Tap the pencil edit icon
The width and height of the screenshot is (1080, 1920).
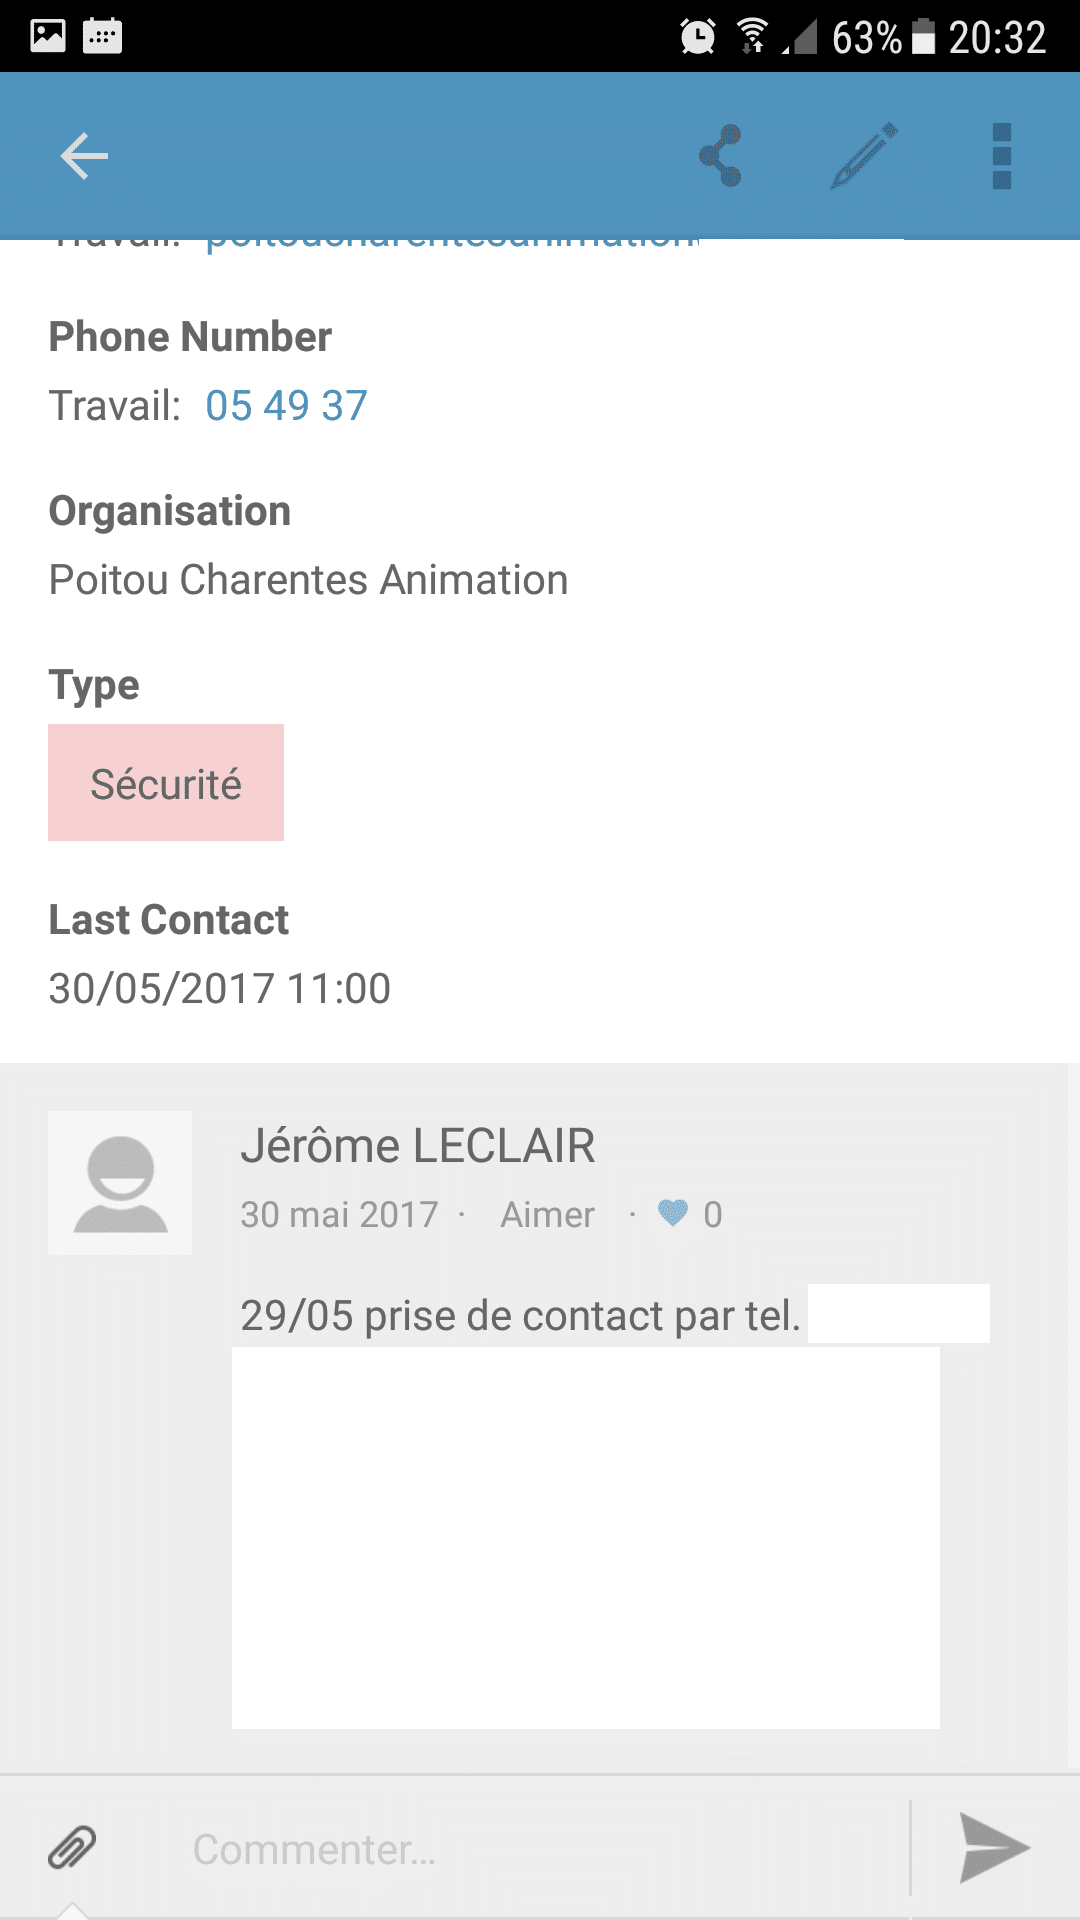point(864,156)
